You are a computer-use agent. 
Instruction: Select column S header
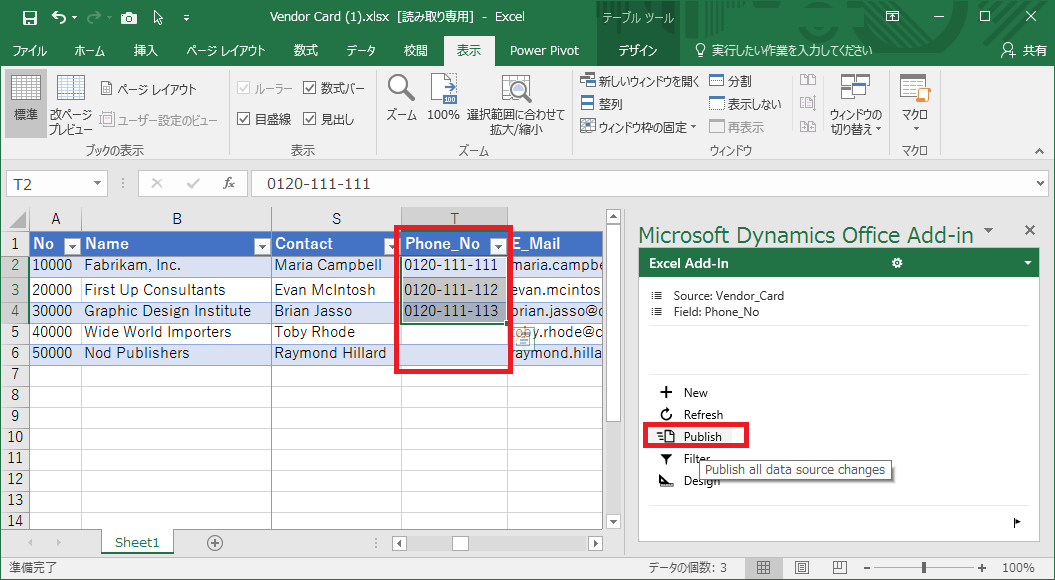(x=336, y=219)
